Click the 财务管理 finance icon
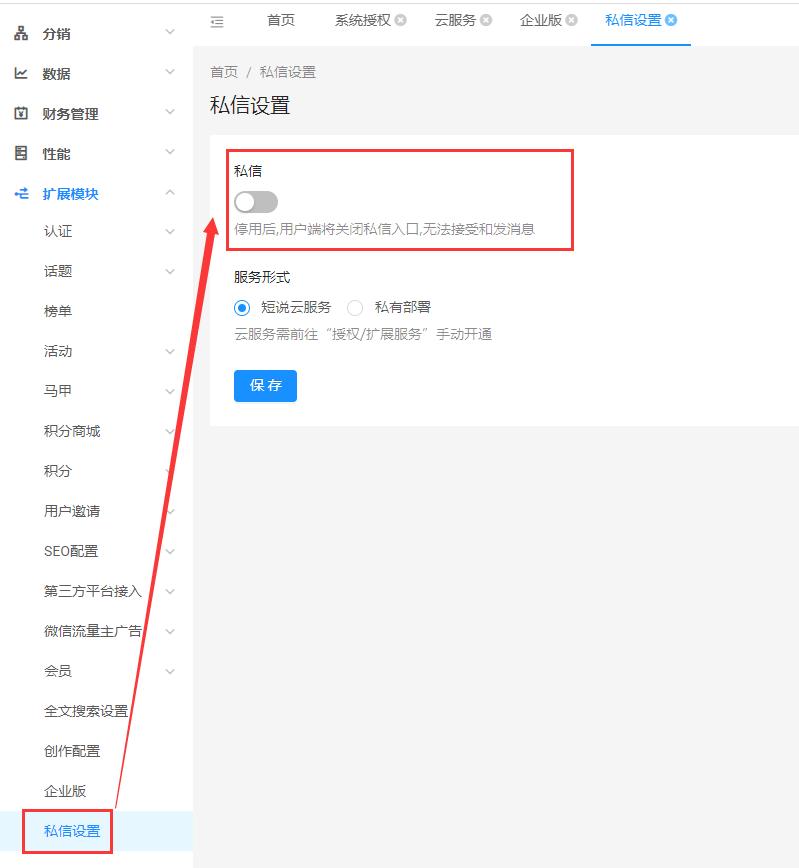Viewport: 799px width, 868px height. tap(21, 113)
